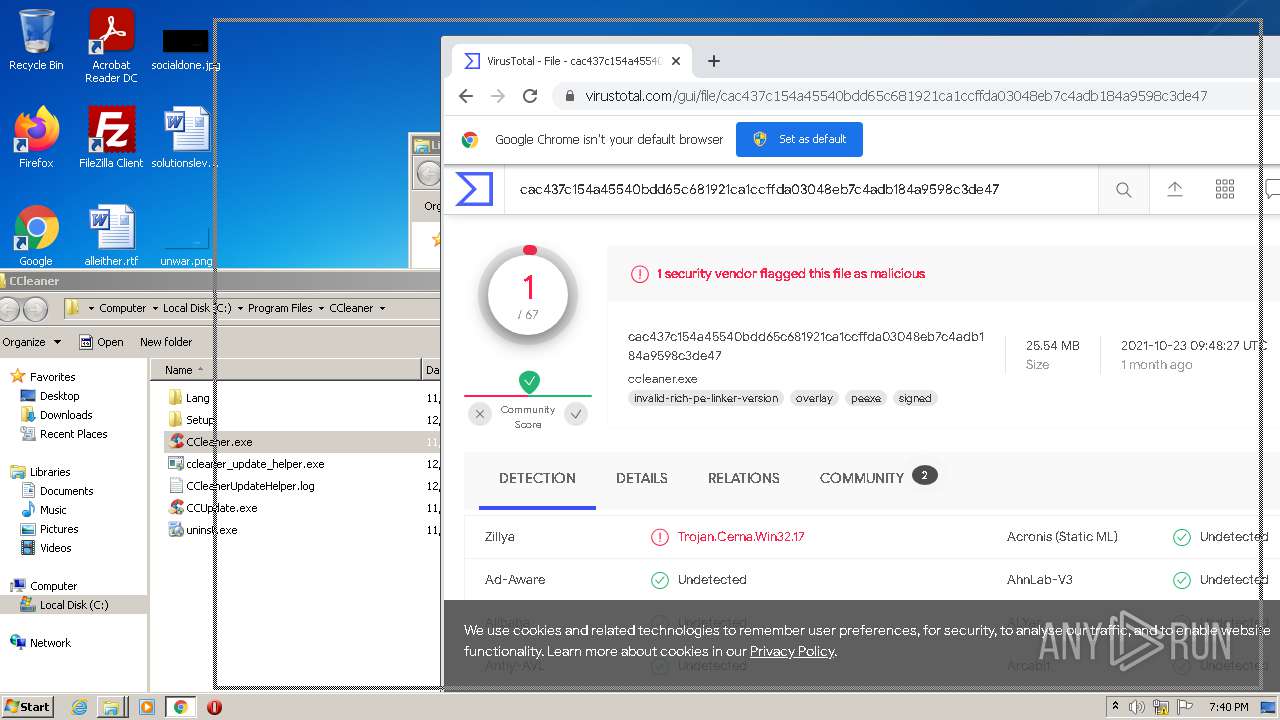Open Recycle Bin desktop icon
The image size is (1280, 720).
(36, 40)
